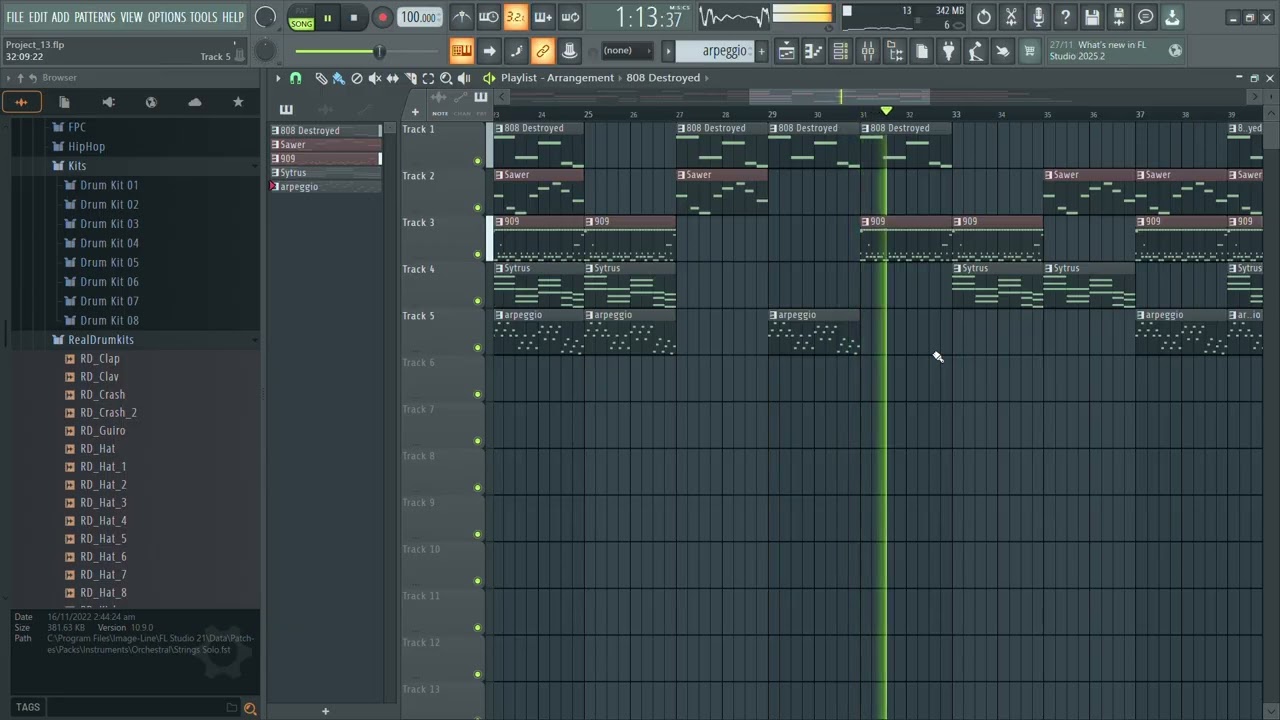Open the arpeggio pattern selector
This screenshot has height=720, width=1280.
[x=715, y=51]
